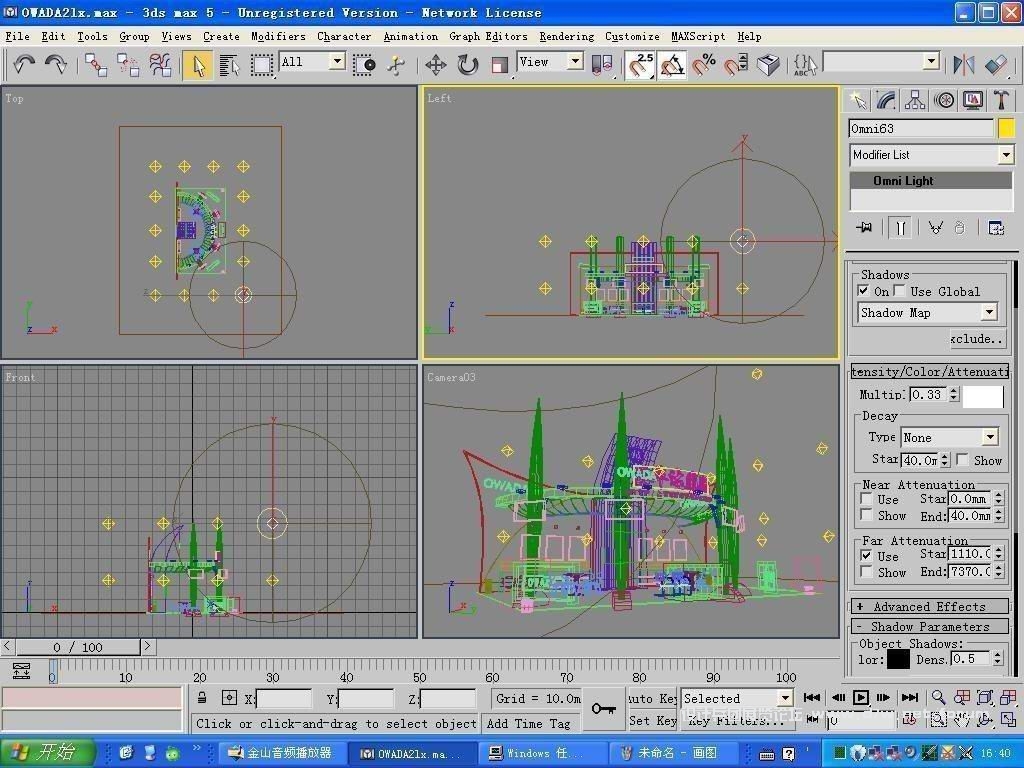The width and height of the screenshot is (1024, 768).
Task: Activate the Select and Scale tool
Action: point(500,65)
